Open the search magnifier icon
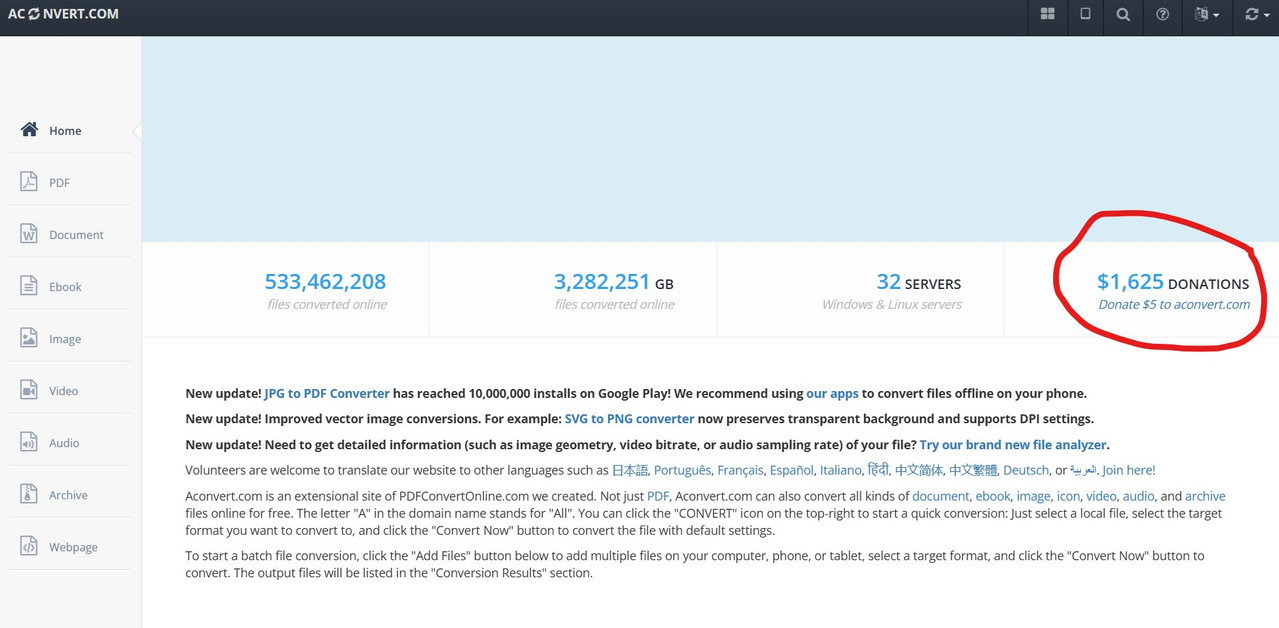The height and width of the screenshot is (628, 1279). click(1123, 14)
